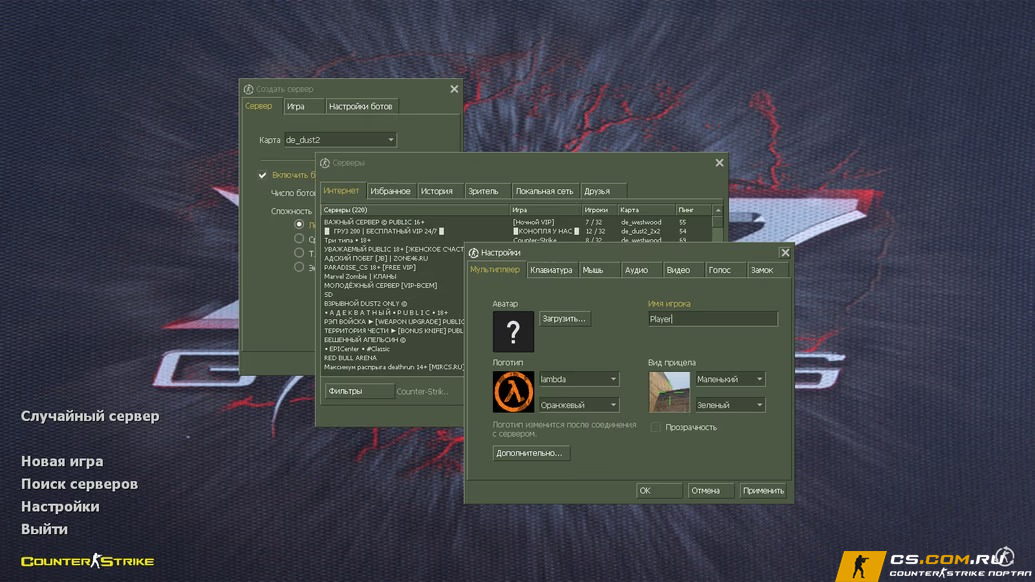Select the Максимум распрыга deathrun 14+ server
This screenshot has width=1035, height=582.
pyautogui.click(x=393, y=367)
